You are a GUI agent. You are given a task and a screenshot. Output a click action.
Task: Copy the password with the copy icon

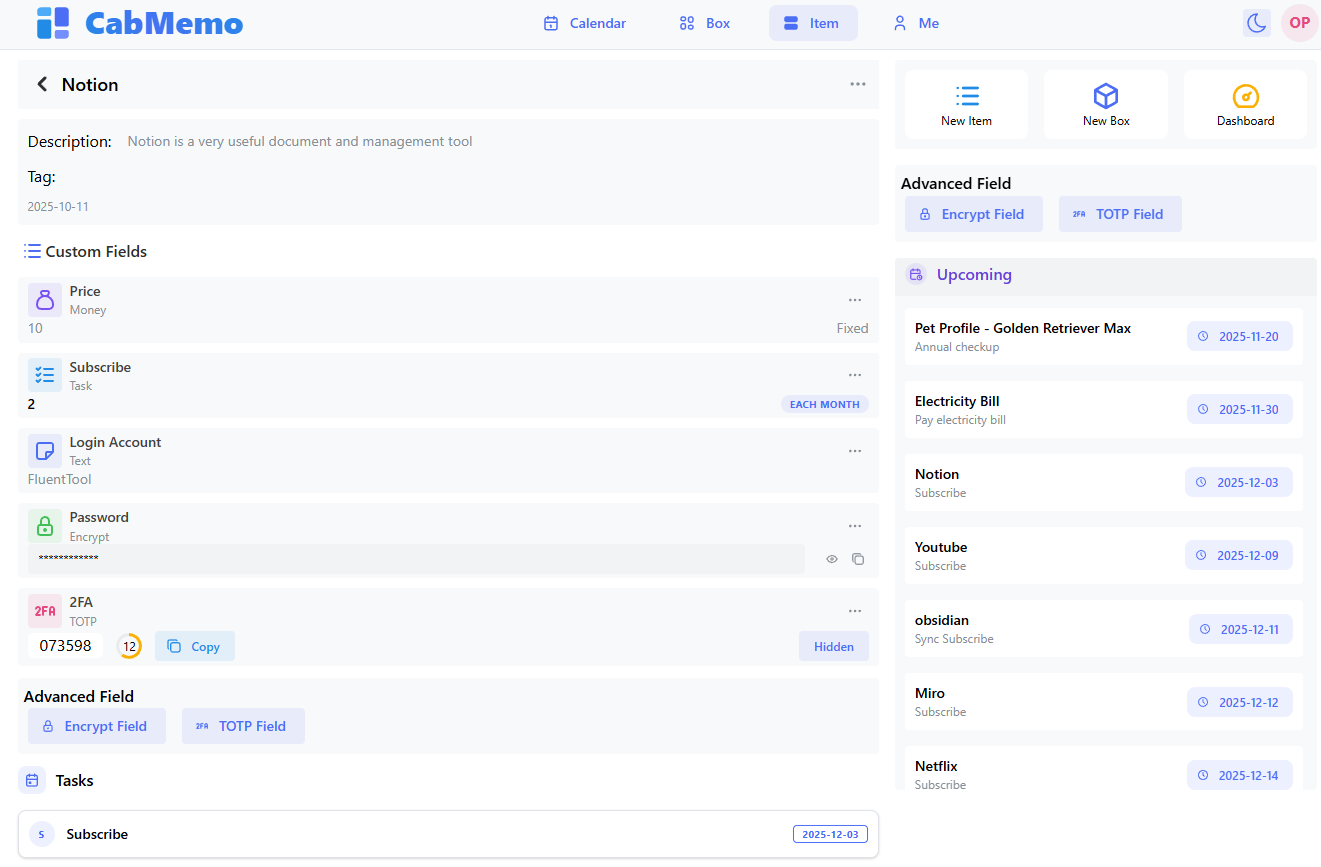click(858, 559)
